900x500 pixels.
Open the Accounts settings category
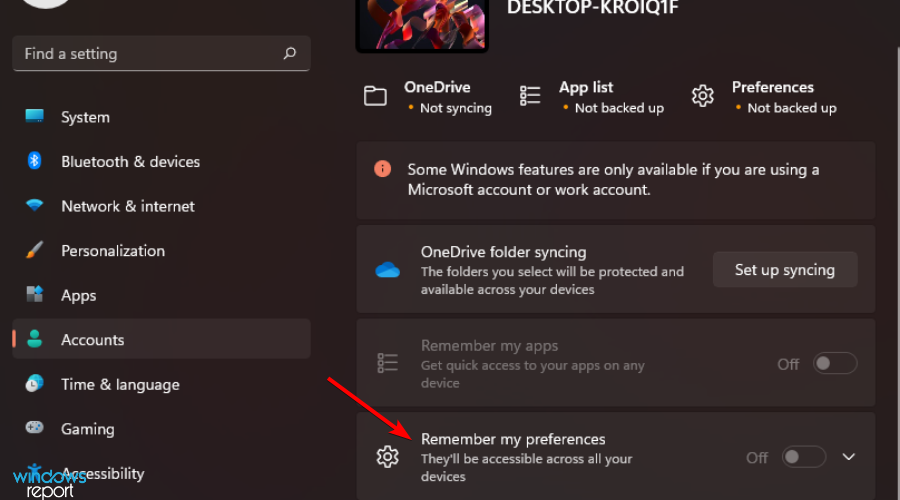(x=92, y=340)
